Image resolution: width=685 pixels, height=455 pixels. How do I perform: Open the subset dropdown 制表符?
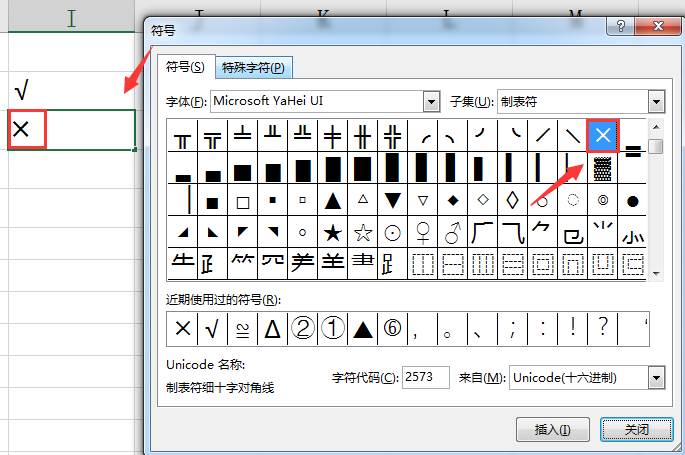[x=656, y=102]
